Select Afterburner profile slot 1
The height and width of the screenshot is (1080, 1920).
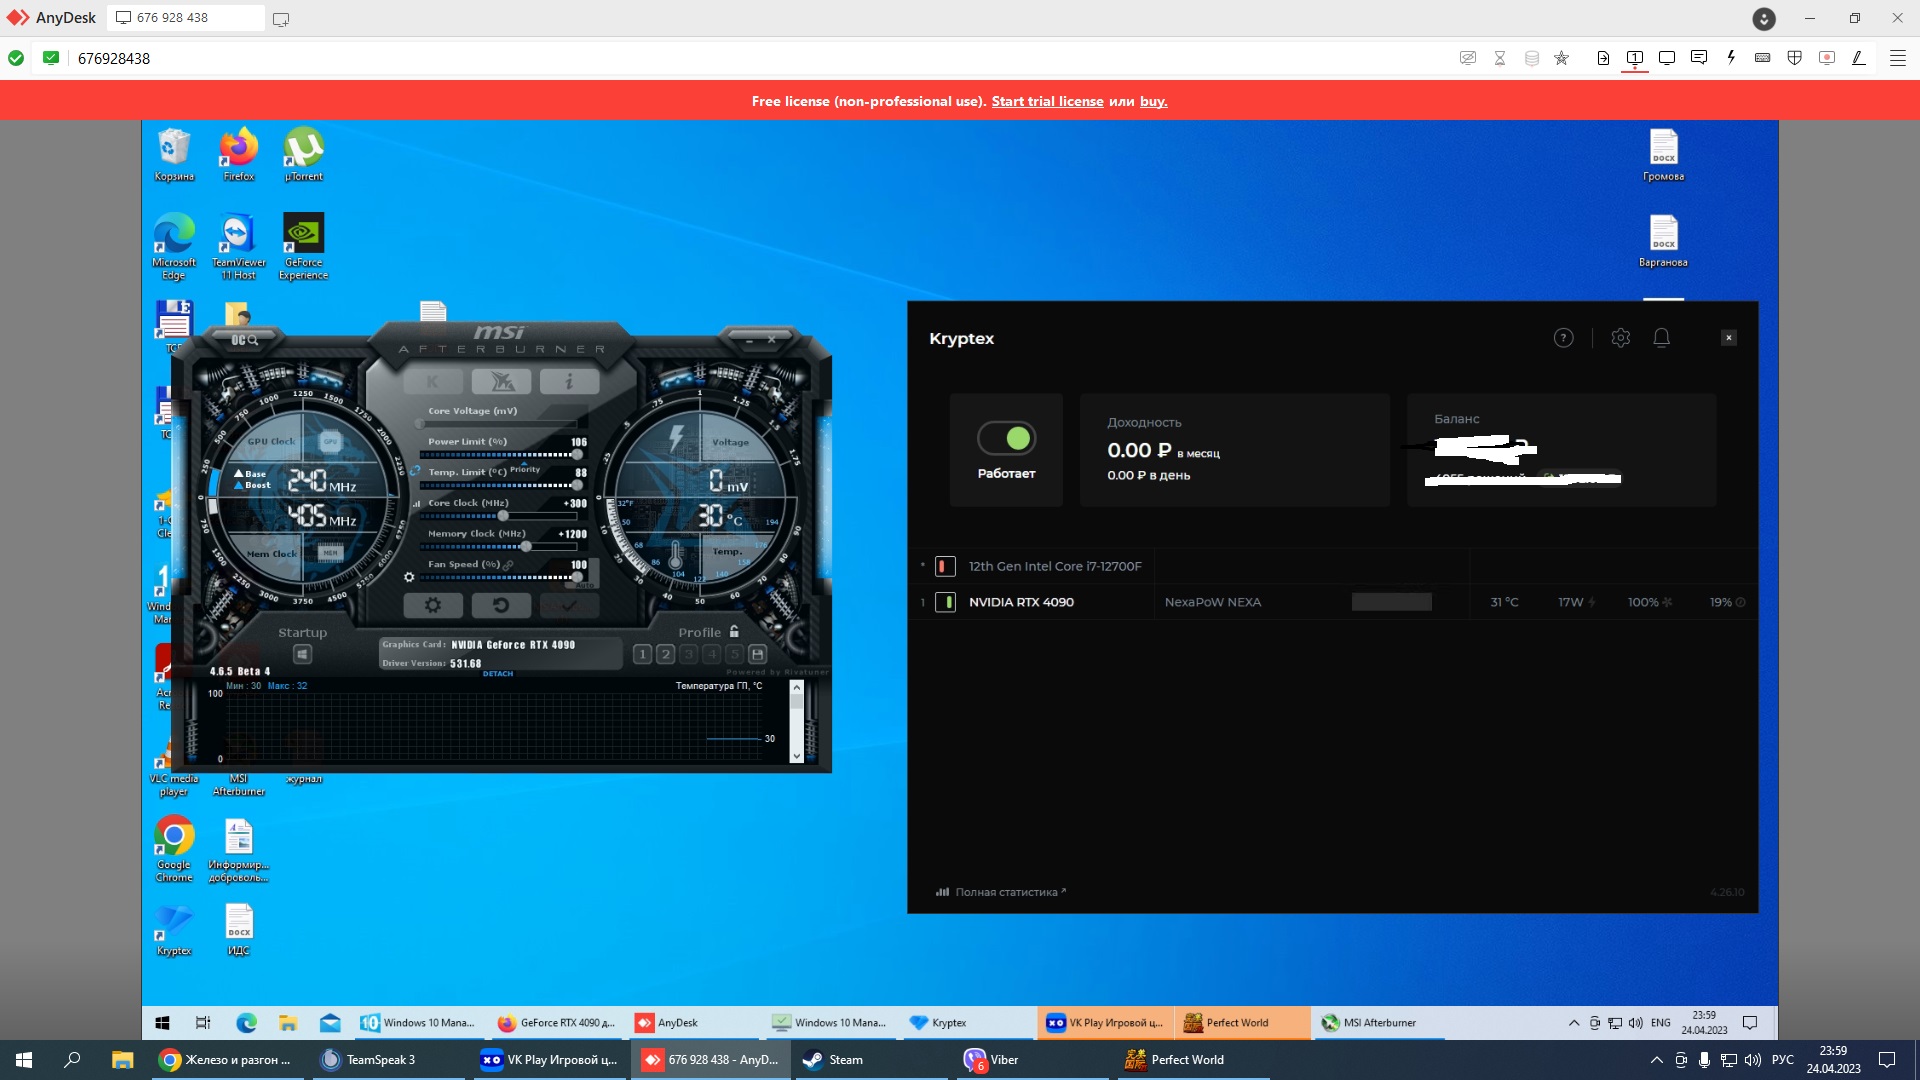(642, 654)
